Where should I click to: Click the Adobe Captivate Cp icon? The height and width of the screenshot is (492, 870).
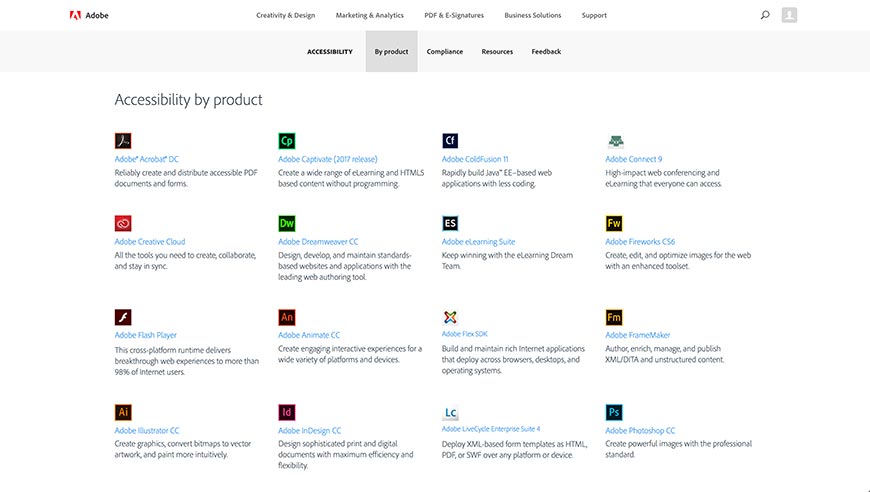pos(287,141)
